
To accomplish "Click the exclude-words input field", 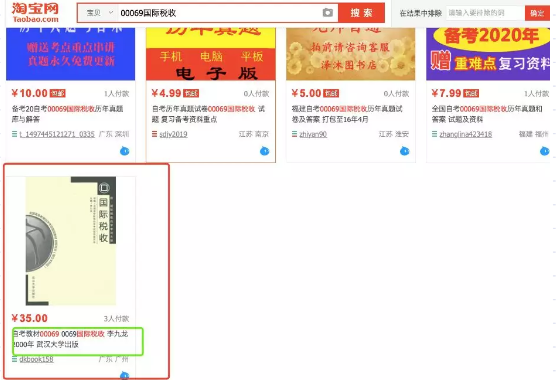I will pos(485,13).
